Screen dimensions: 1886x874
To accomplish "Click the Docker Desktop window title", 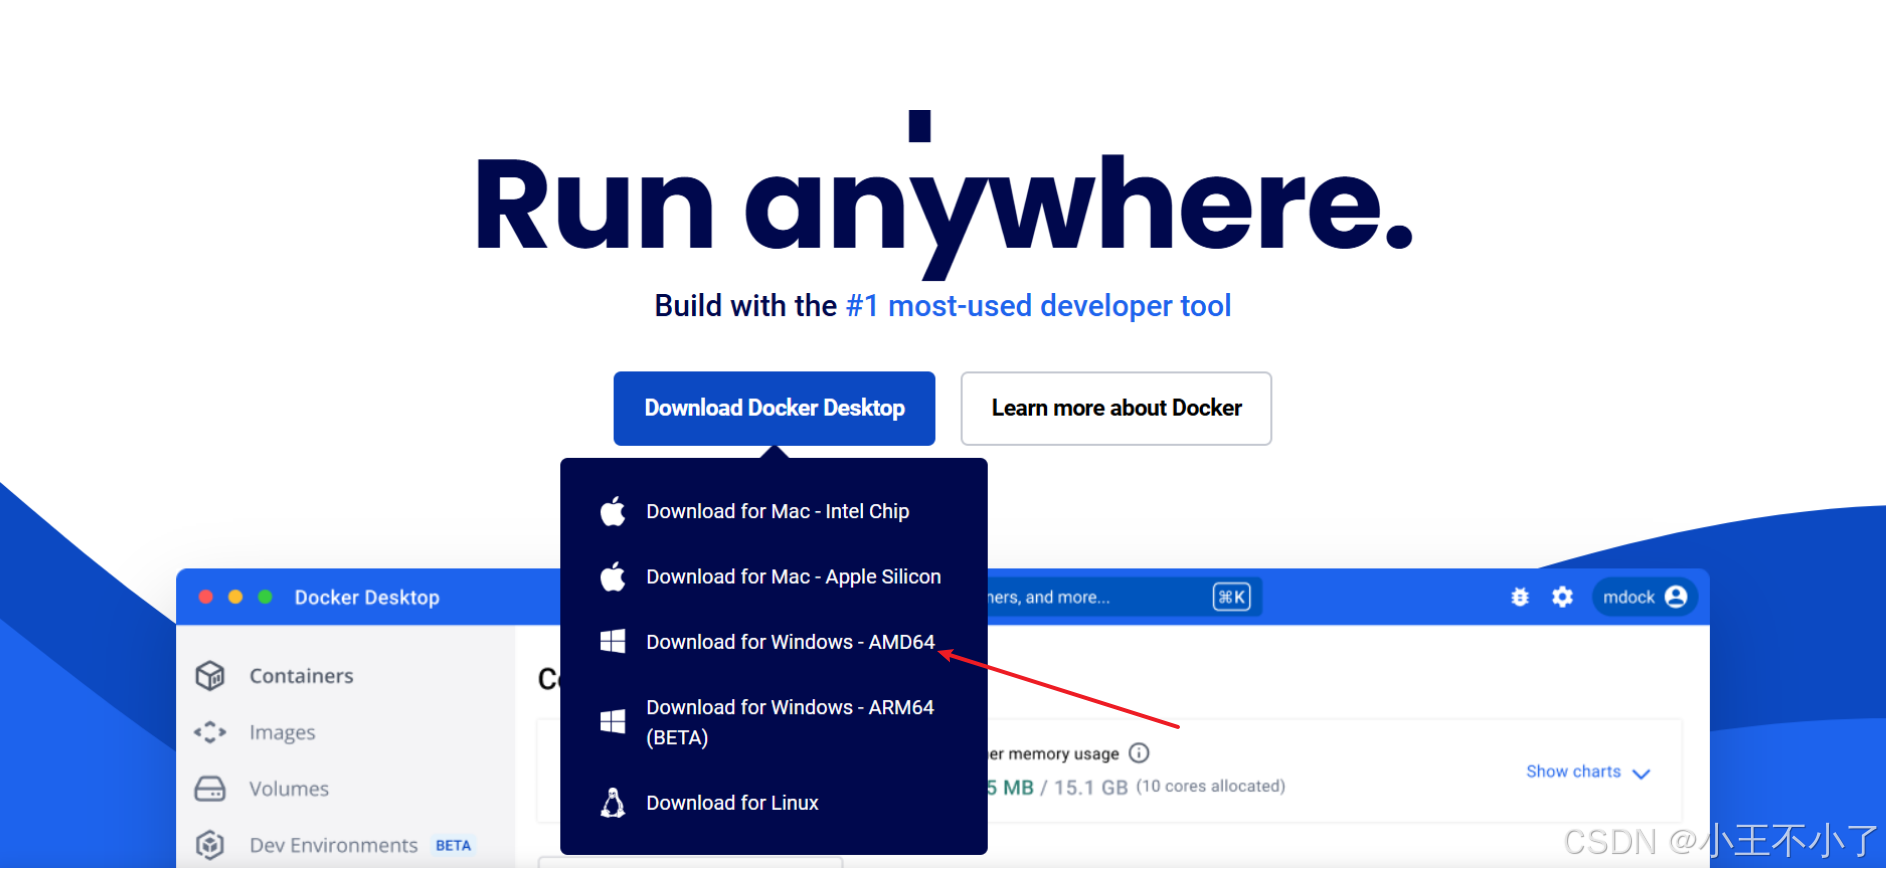I will click(x=367, y=597).
